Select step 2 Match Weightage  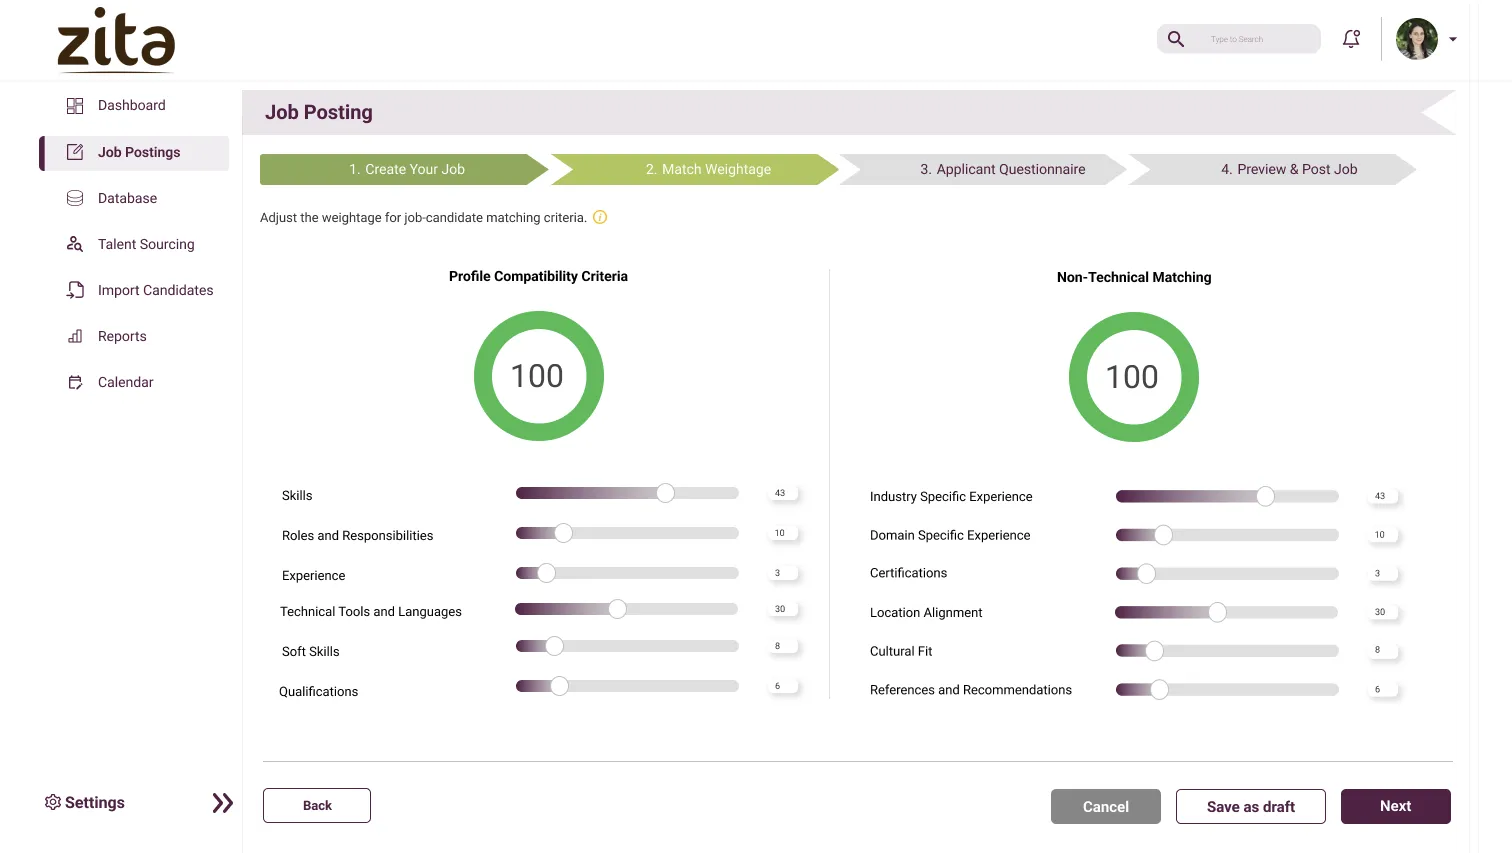pyautogui.click(x=695, y=169)
